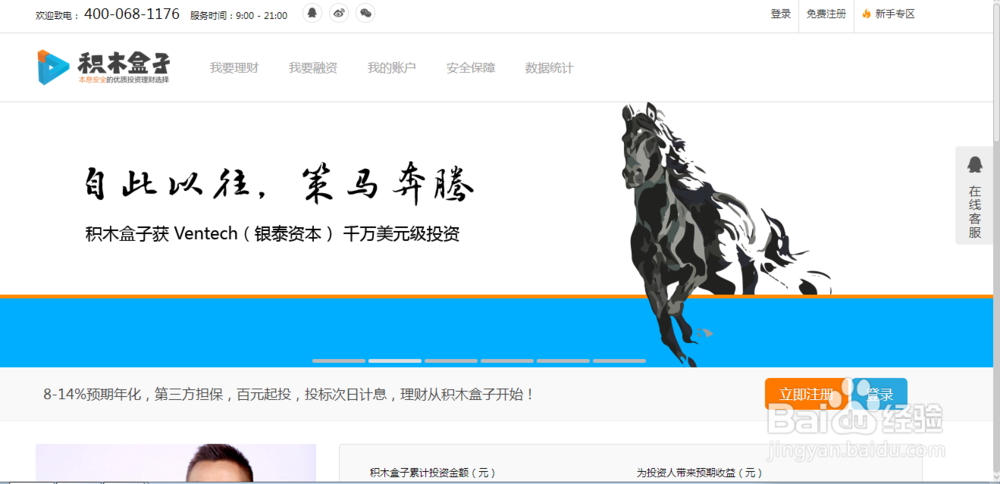Click the 积木盒子 logo
Viewport: 1000px width, 484px height.
click(103, 67)
